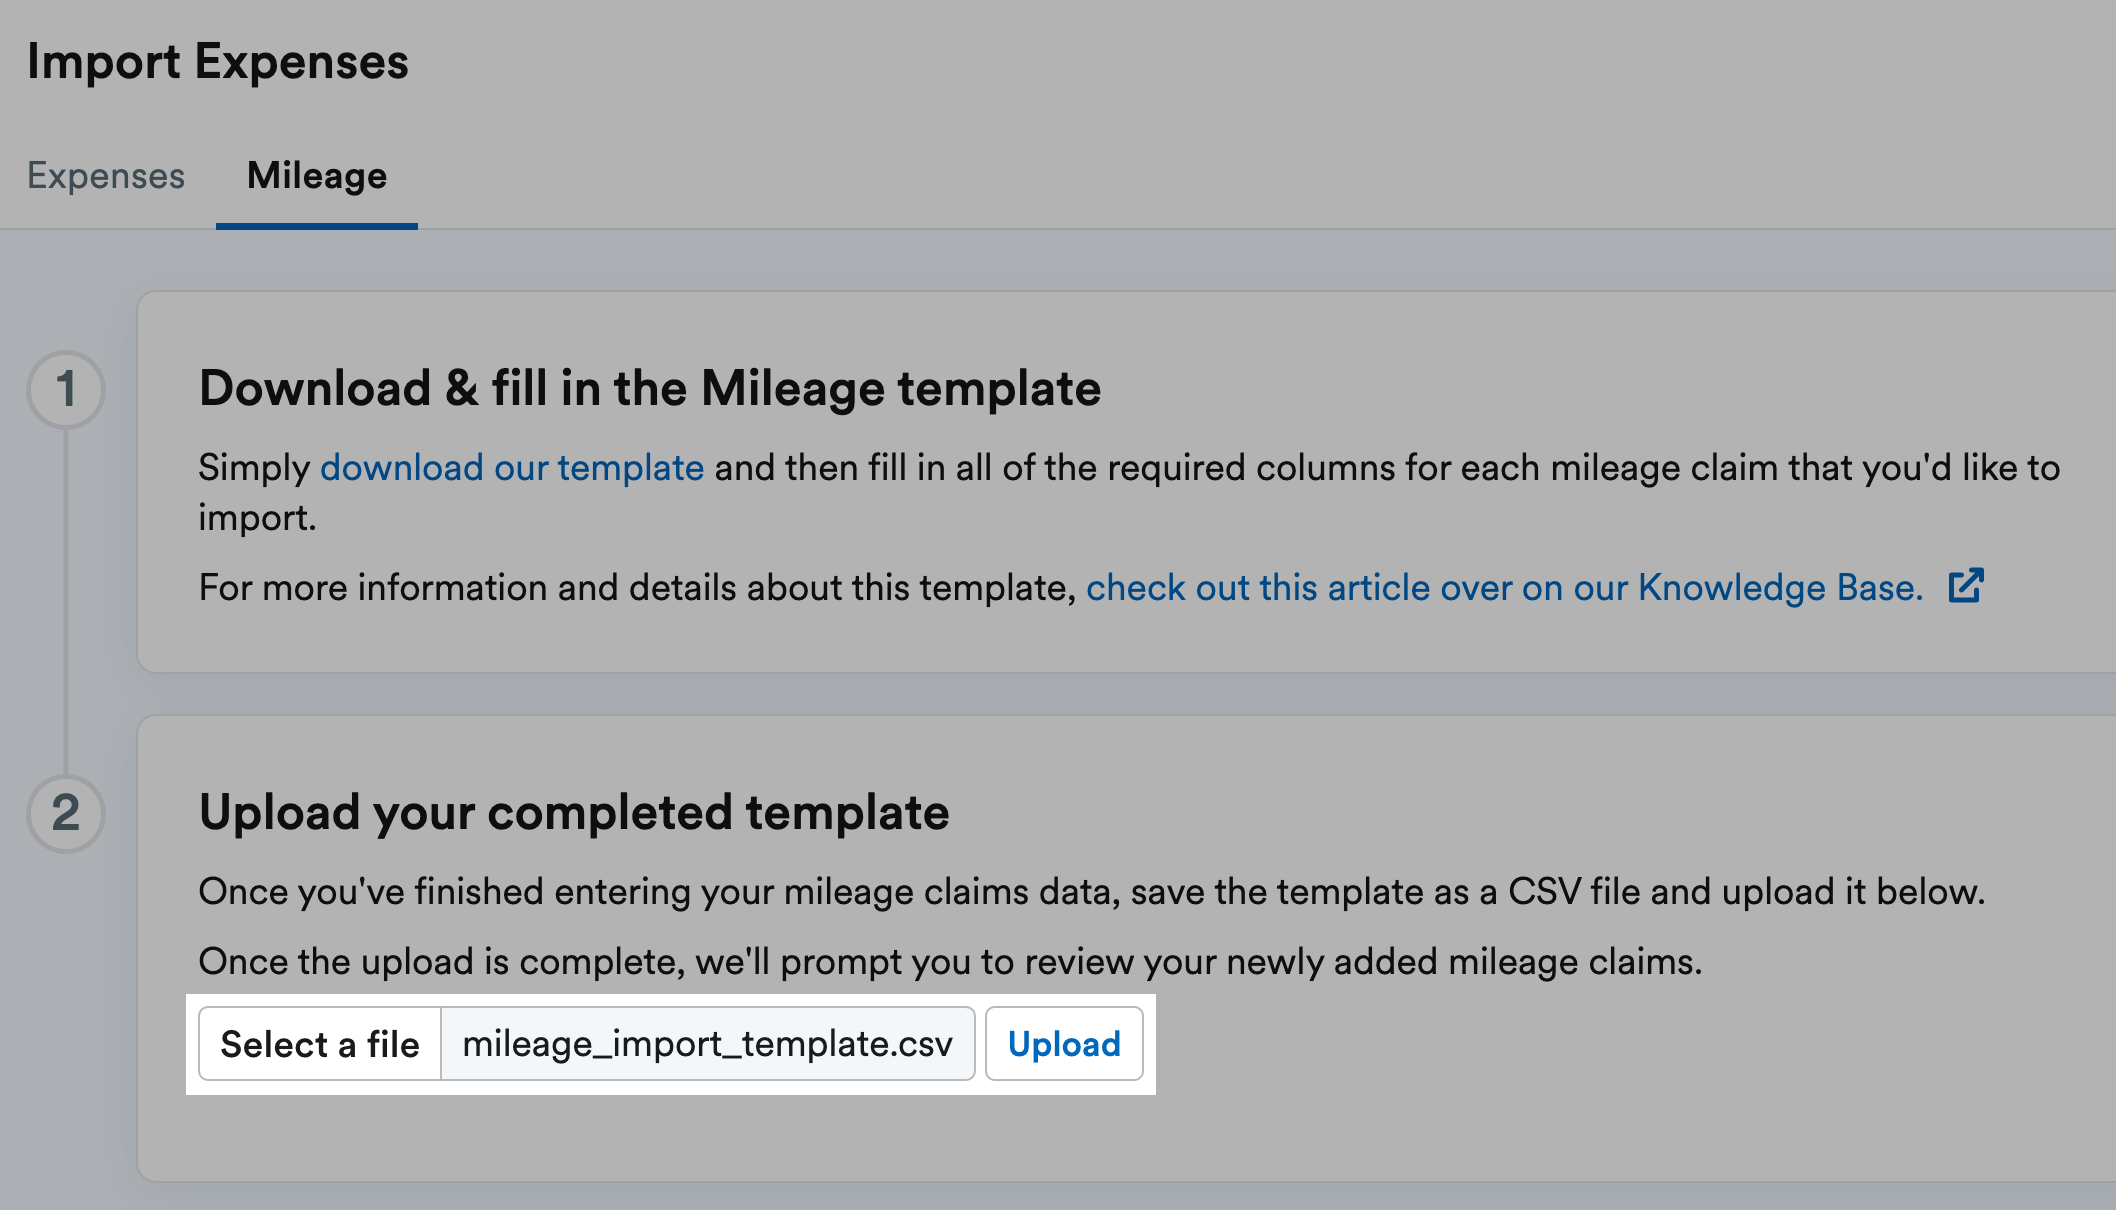The height and width of the screenshot is (1210, 2116).
Task: Click the vertical line connecting steps 1 and 2
Action: tap(66, 601)
